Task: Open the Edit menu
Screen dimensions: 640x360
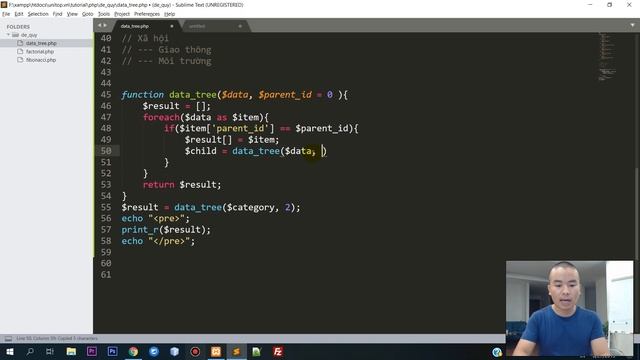Action: pyautogui.click(x=19, y=14)
